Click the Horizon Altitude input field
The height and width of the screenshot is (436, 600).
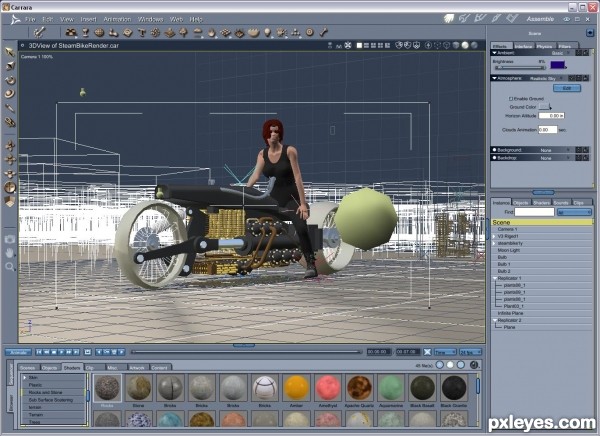click(551, 115)
